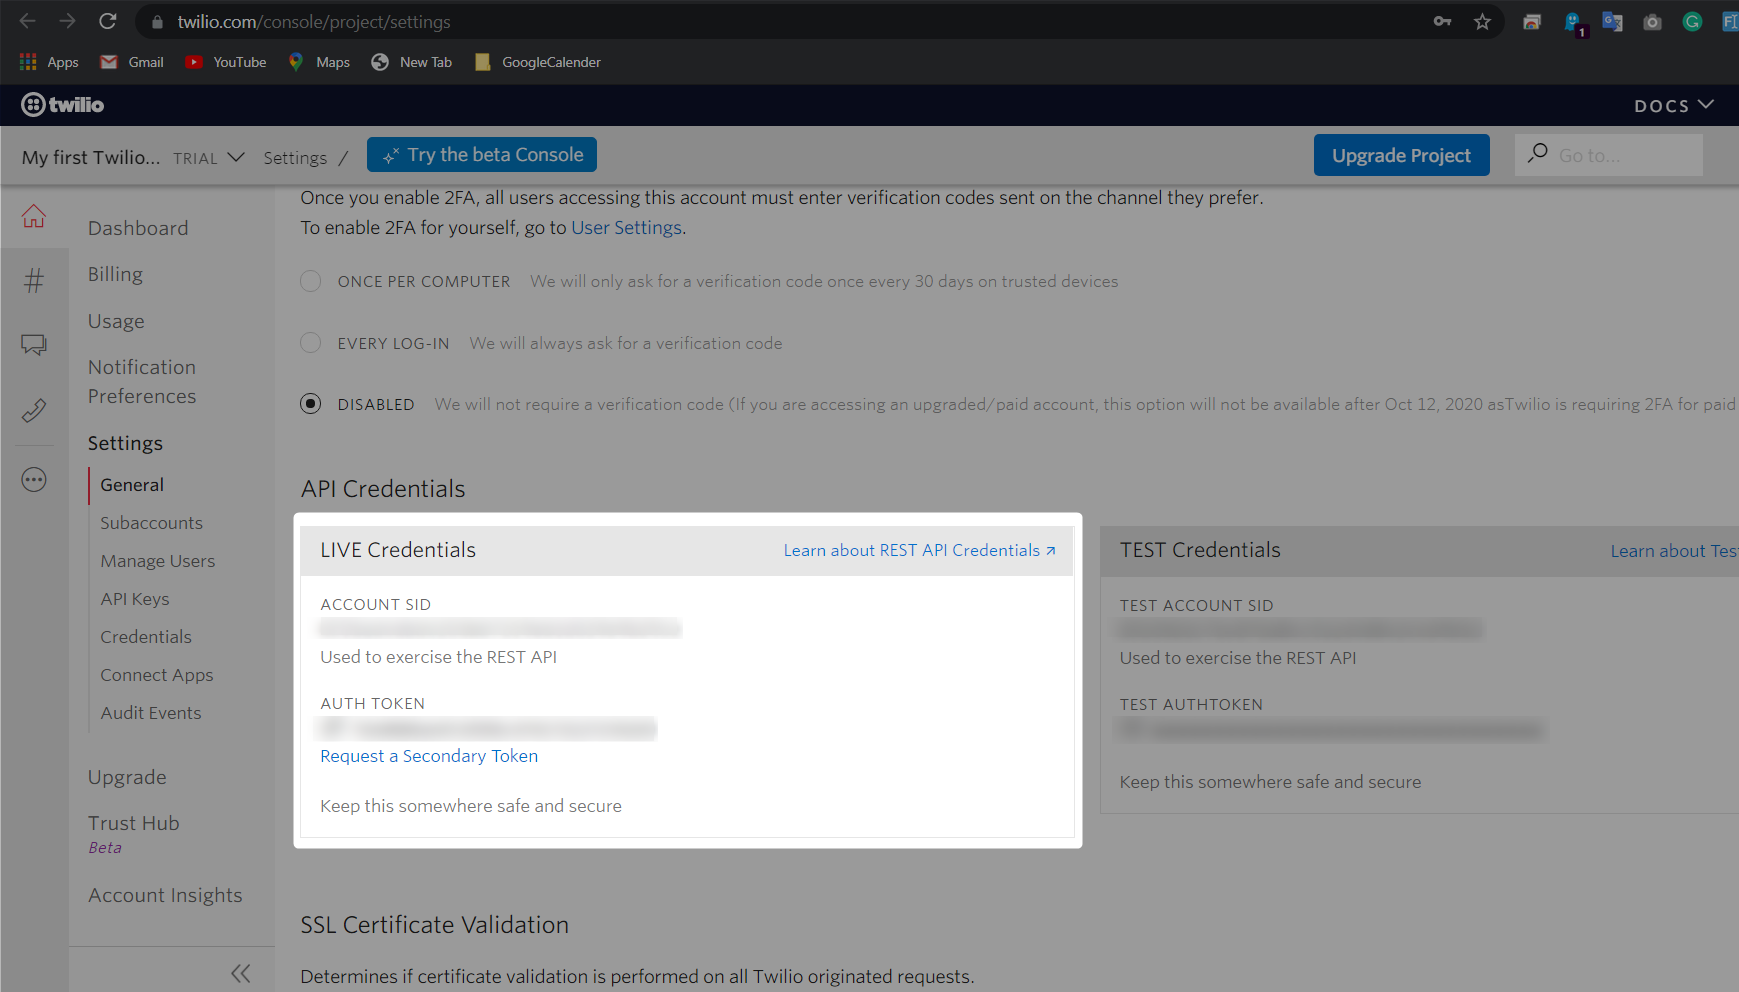Click the User Settings link
The image size is (1739, 992).
[x=626, y=227]
